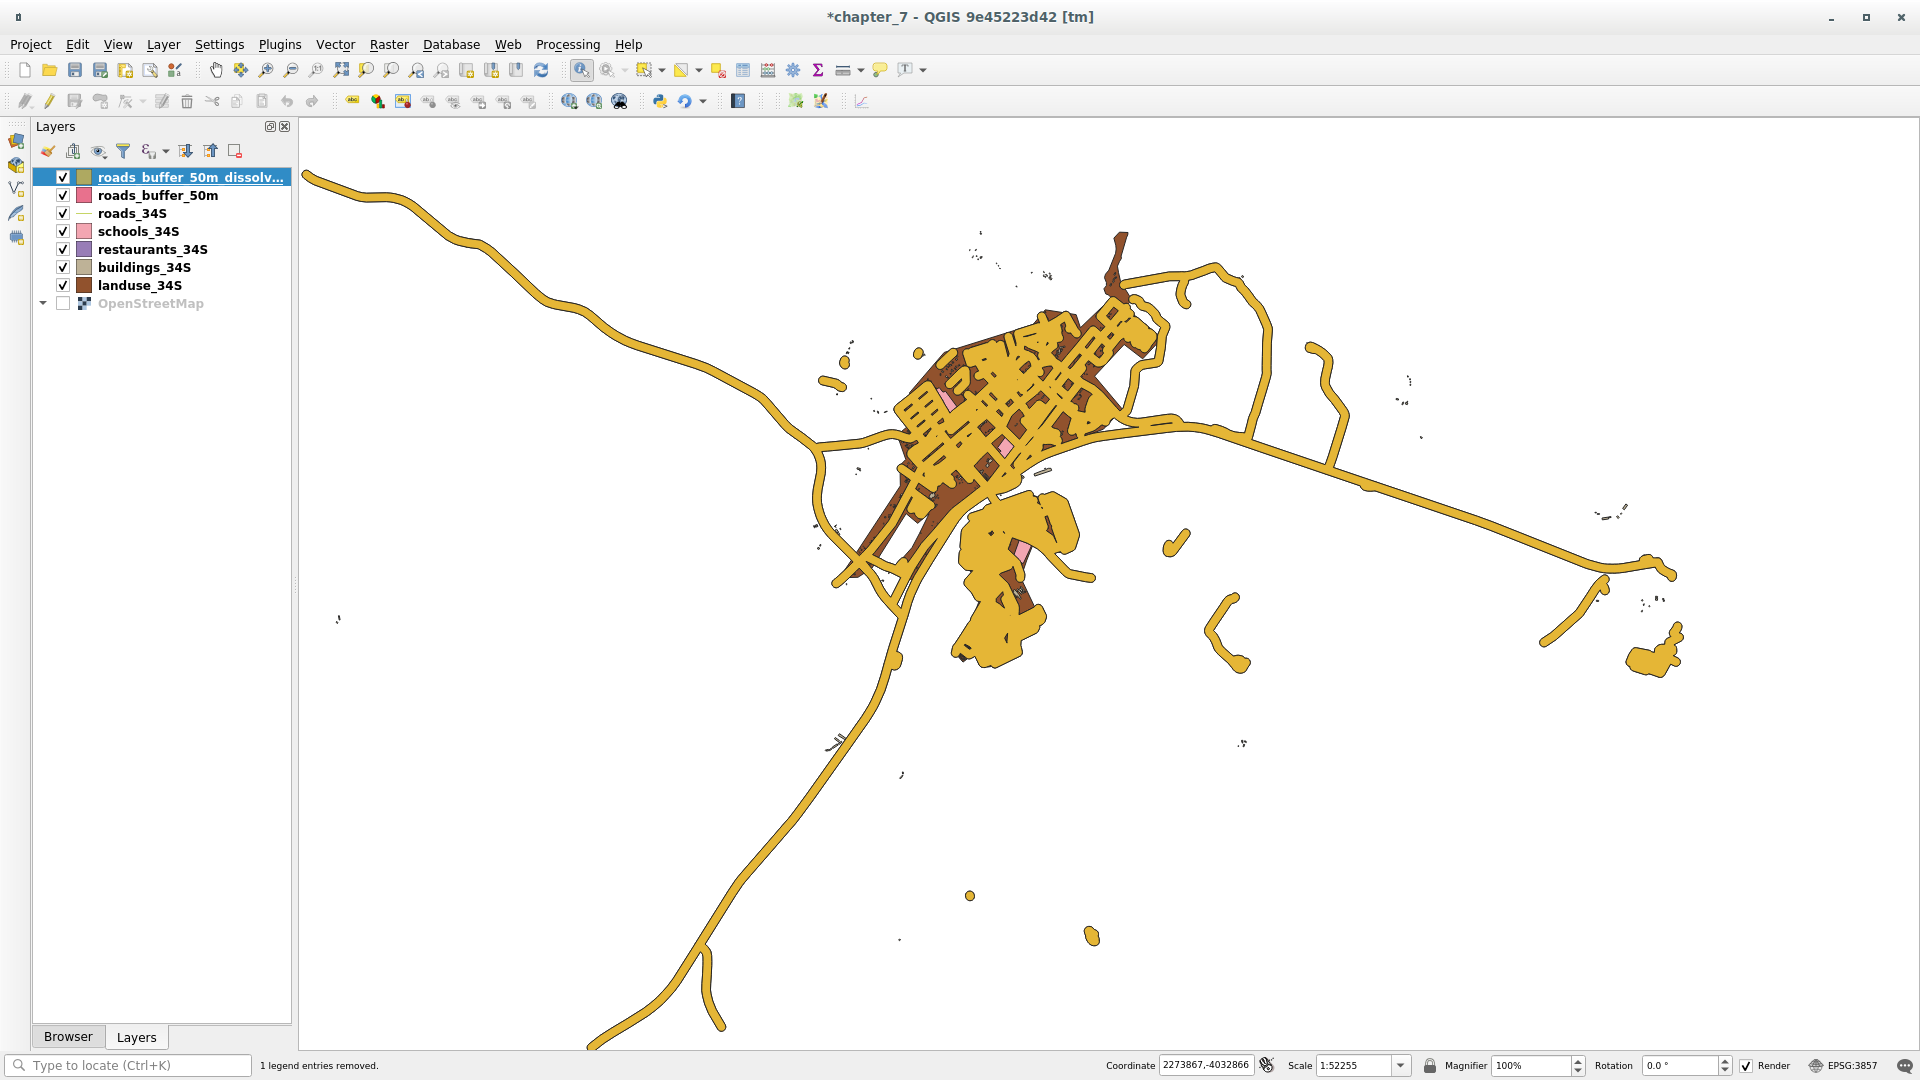Activate the Identify Features tool
This screenshot has width=1920, height=1080.
(x=581, y=70)
